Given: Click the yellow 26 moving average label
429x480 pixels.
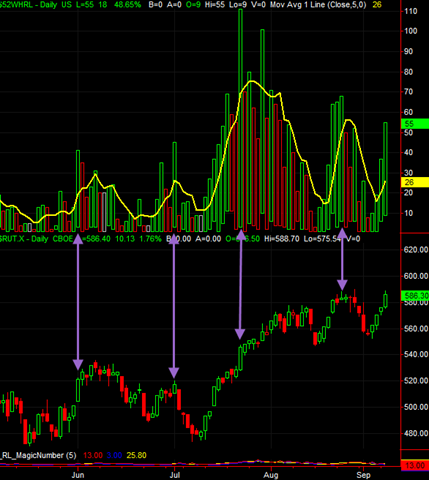Looking at the screenshot, I should pyautogui.click(x=414, y=182).
